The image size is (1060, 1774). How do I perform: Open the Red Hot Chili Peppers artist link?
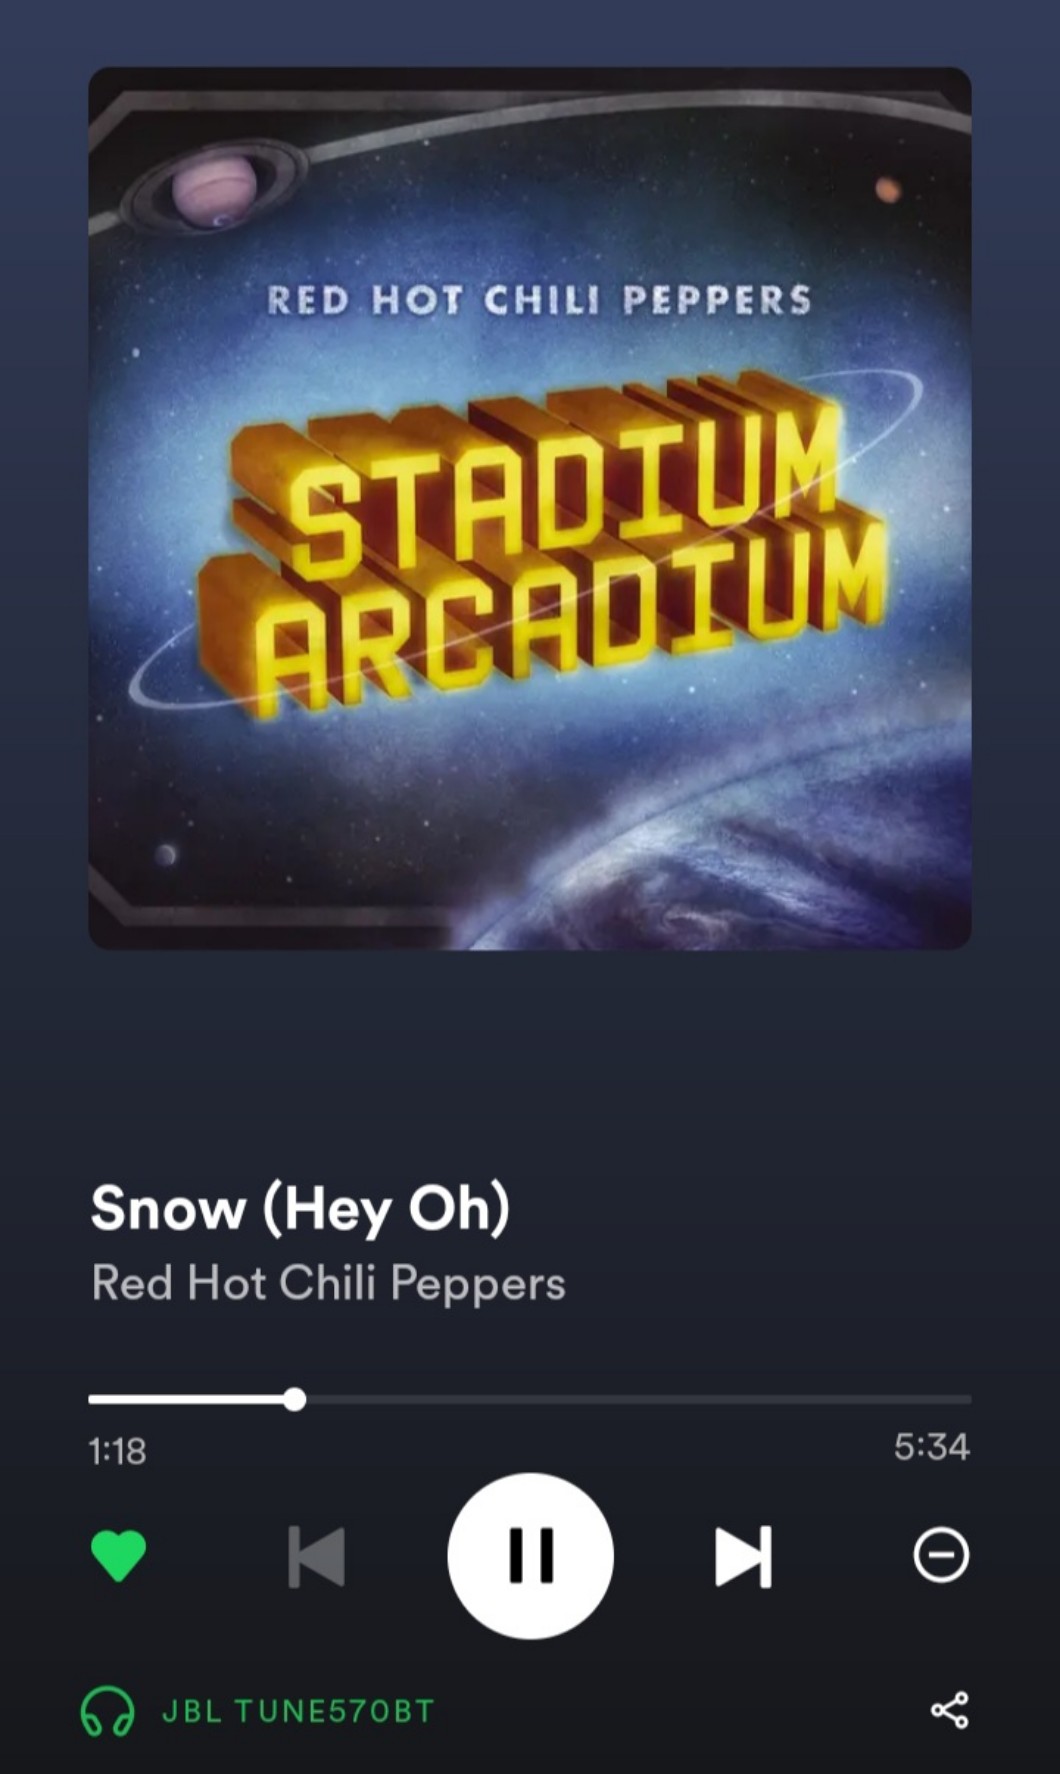328,1283
